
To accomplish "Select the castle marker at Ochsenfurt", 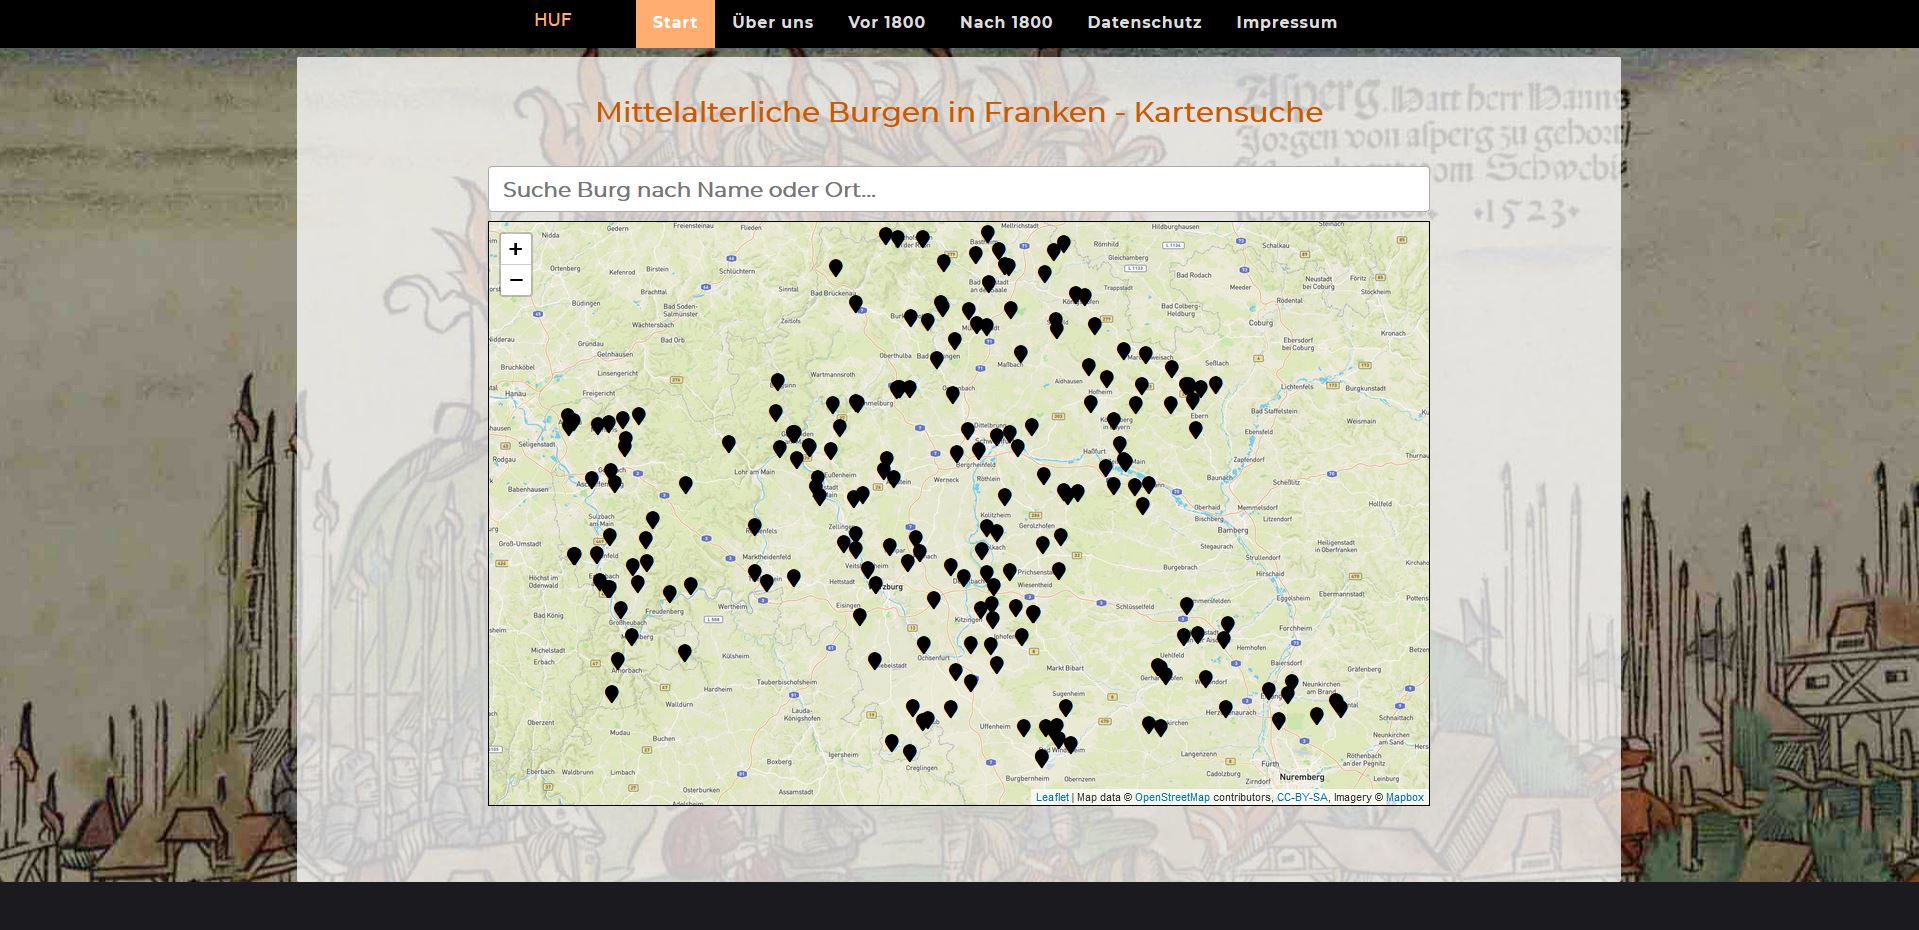I will [924, 646].
